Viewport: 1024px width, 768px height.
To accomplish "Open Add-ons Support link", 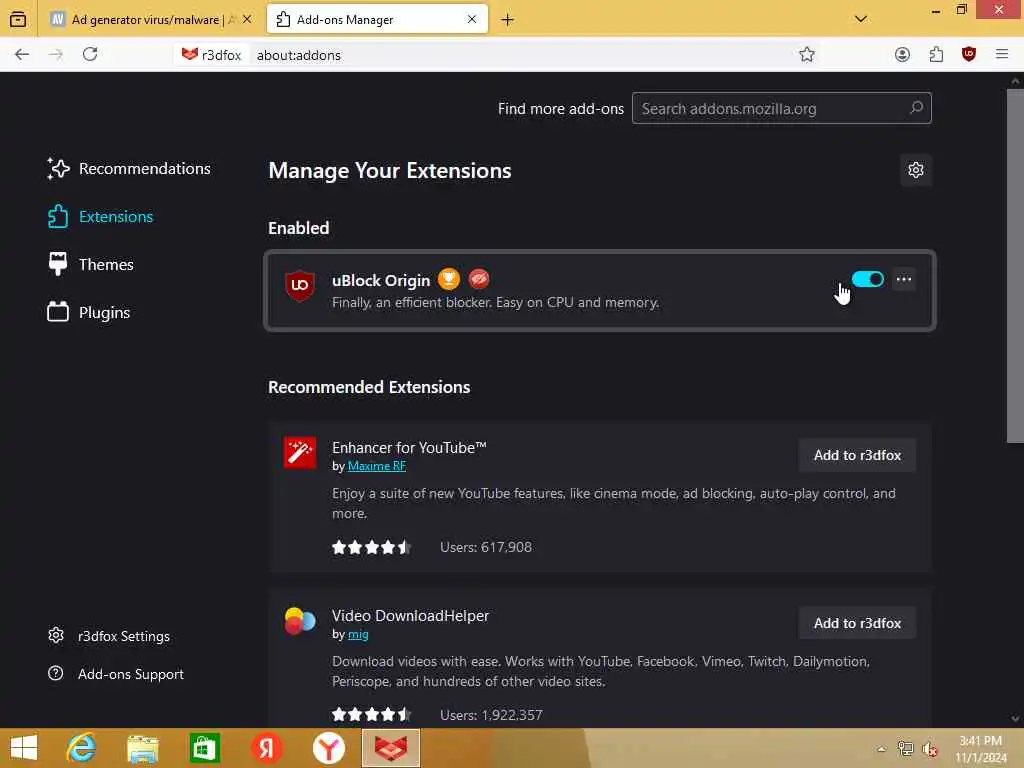I will [116, 674].
